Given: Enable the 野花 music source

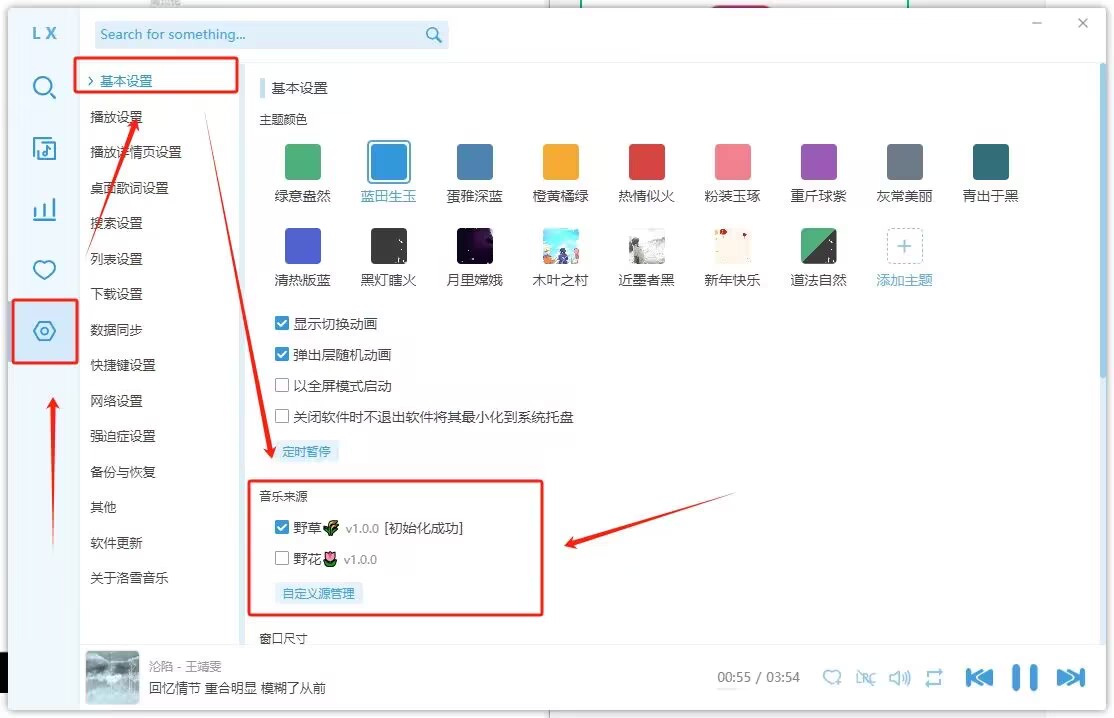Looking at the screenshot, I should [281, 559].
